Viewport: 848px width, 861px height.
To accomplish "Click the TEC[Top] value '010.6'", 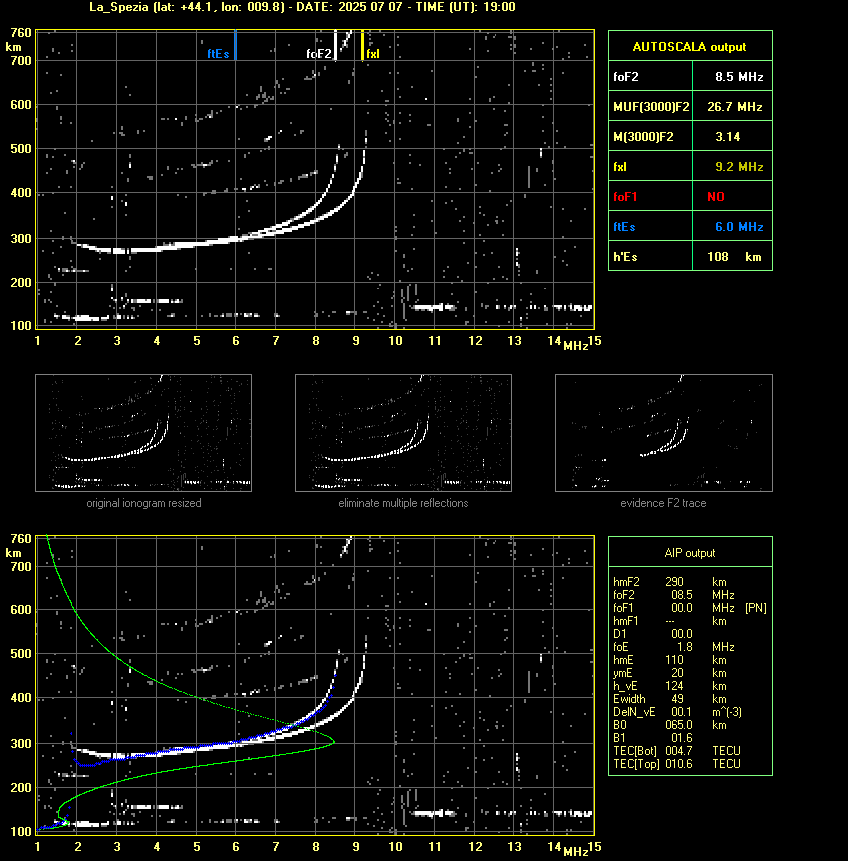I will pyautogui.click(x=678, y=764).
